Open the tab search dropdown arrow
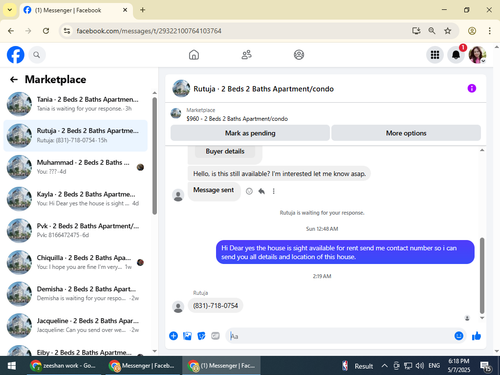 tap(10, 10)
